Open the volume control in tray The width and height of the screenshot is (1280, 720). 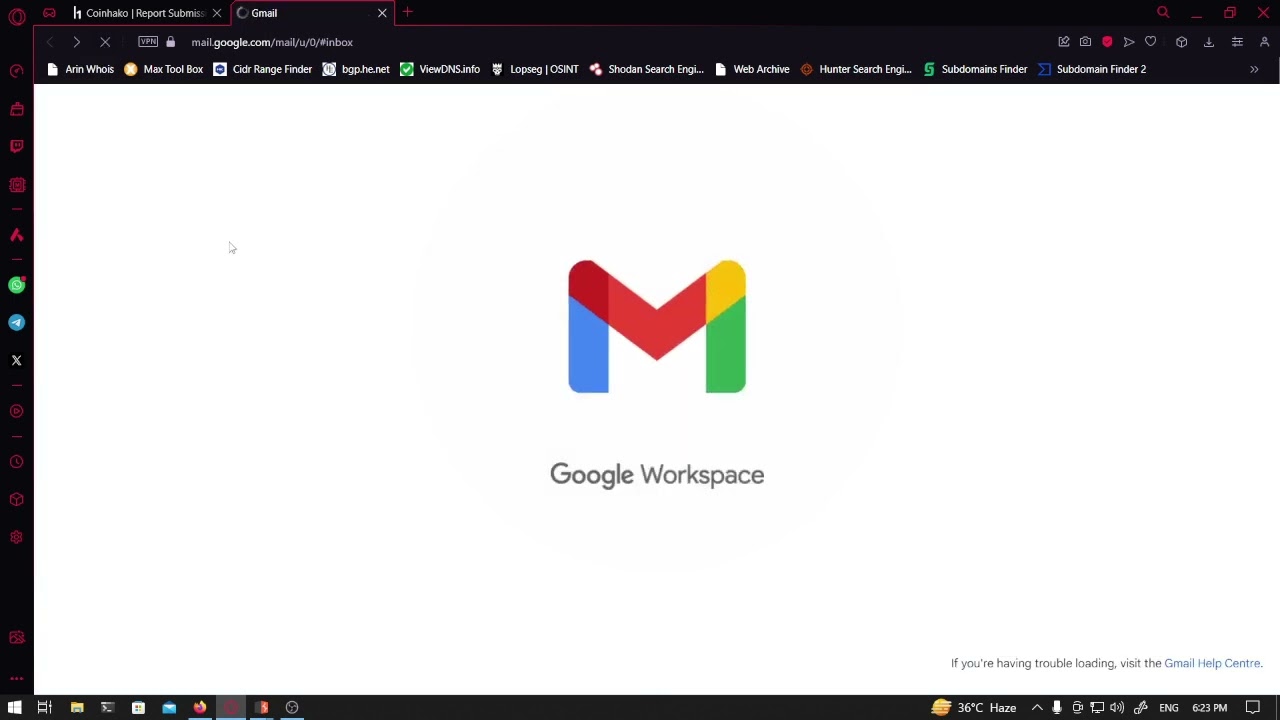pyautogui.click(x=1117, y=707)
